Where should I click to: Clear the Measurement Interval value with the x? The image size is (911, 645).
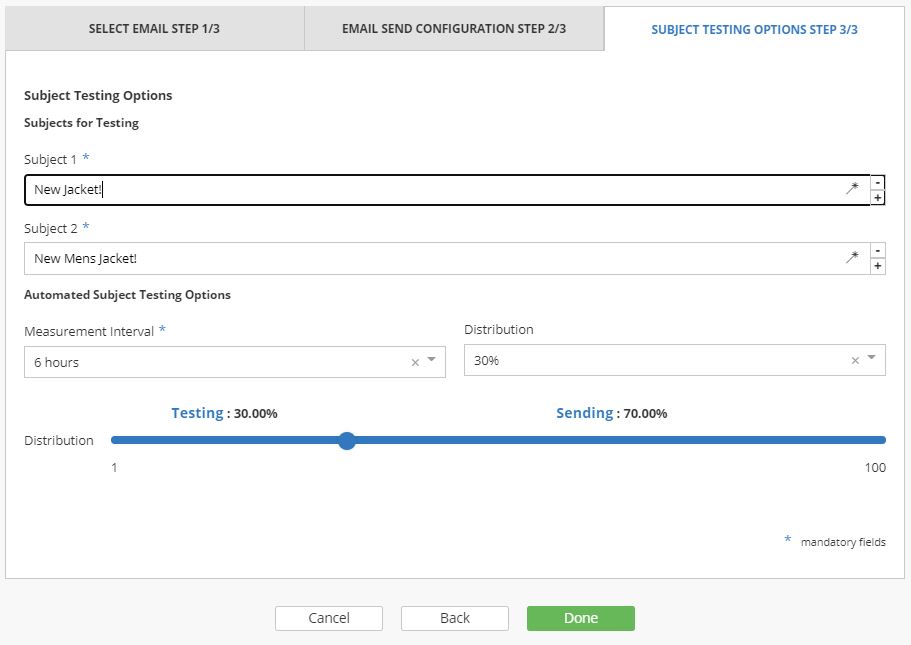coord(415,363)
